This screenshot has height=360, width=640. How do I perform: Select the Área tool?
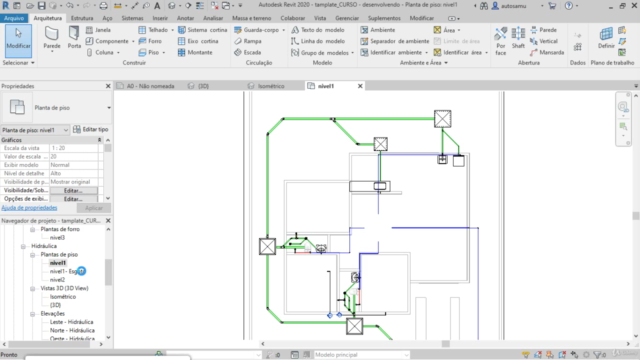[x=444, y=30]
